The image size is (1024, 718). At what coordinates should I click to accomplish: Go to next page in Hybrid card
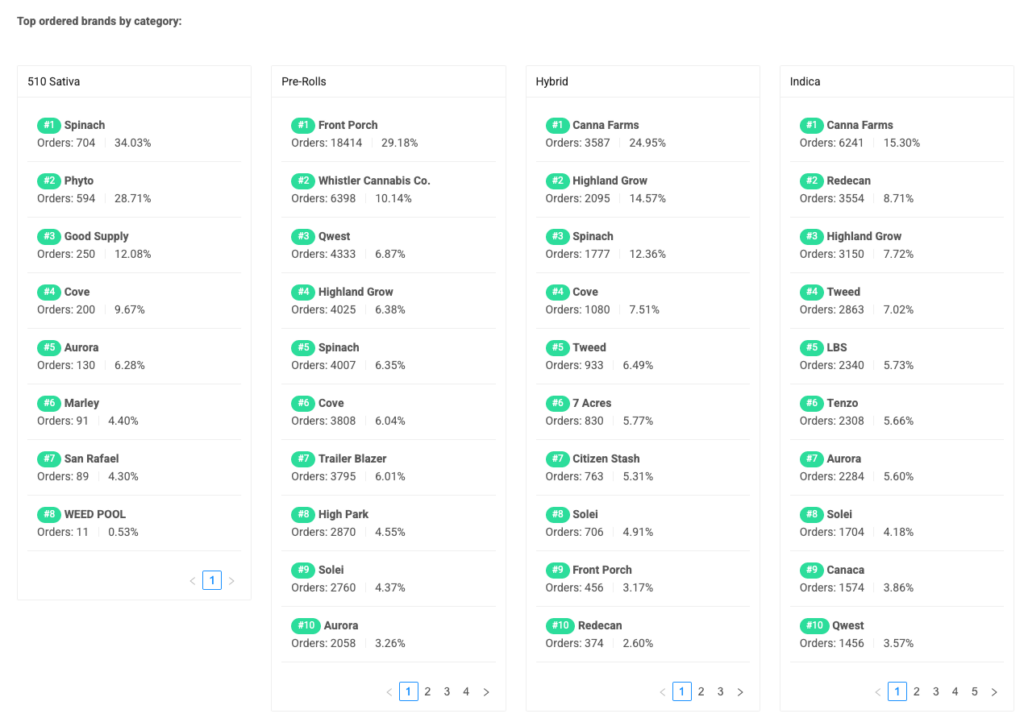[740, 692]
